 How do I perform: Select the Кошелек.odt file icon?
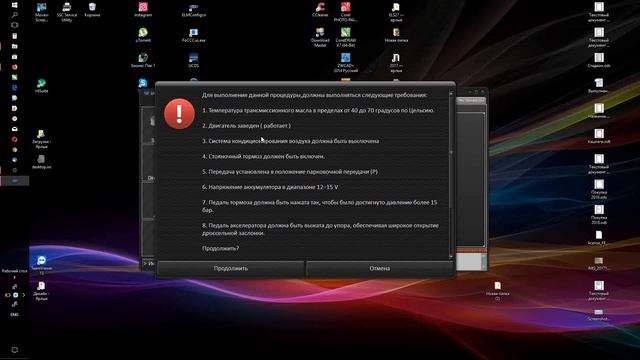coord(599,136)
